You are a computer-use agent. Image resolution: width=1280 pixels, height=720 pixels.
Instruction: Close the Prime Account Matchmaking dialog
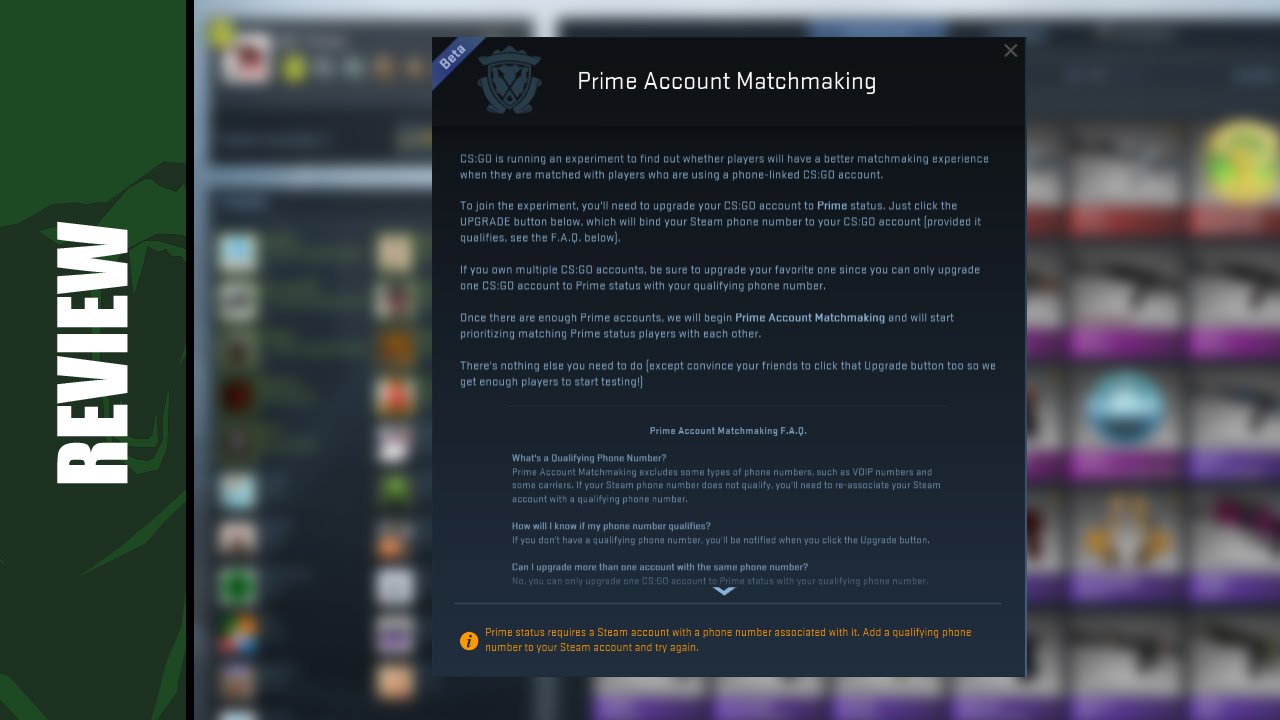[x=1010, y=51]
